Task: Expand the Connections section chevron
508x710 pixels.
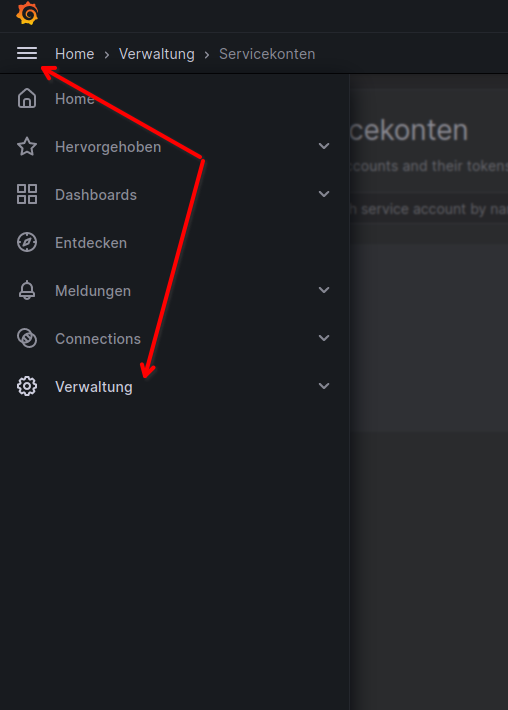Action: point(324,338)
